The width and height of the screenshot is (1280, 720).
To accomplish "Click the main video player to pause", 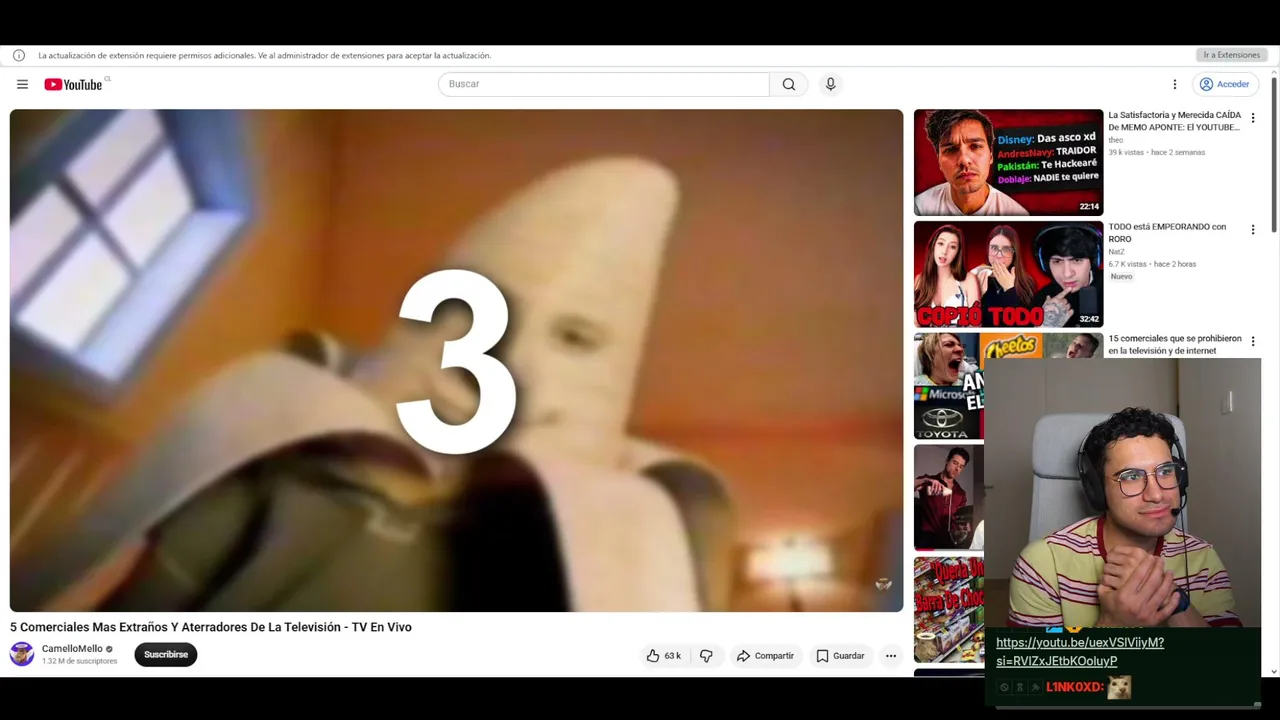I will pyautogui.click(x=456, y=360).
